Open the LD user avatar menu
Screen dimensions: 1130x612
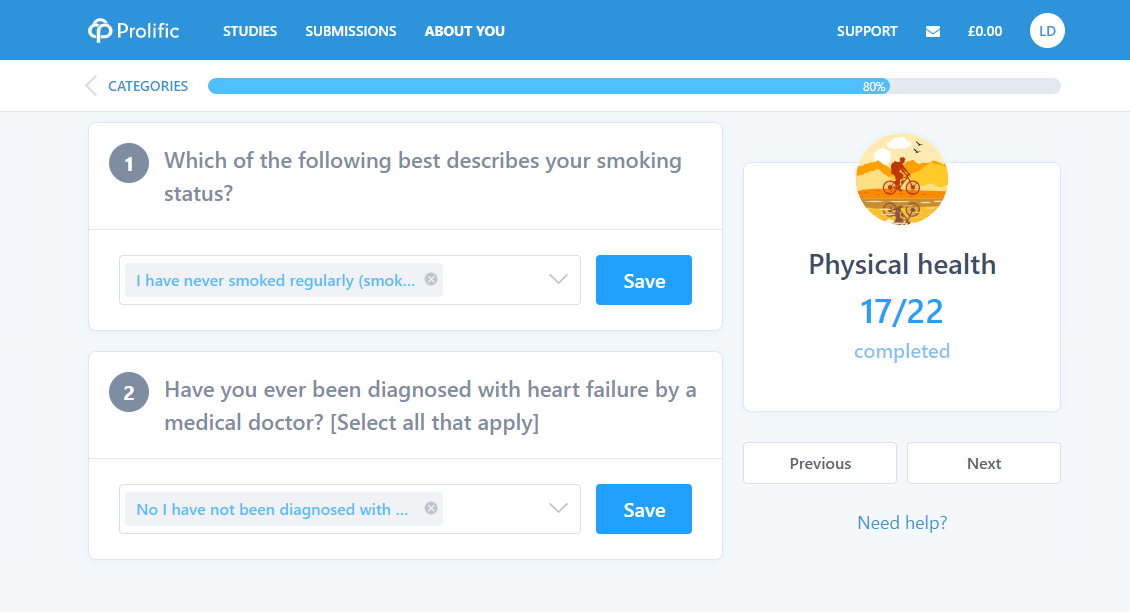coord(1047,31)
